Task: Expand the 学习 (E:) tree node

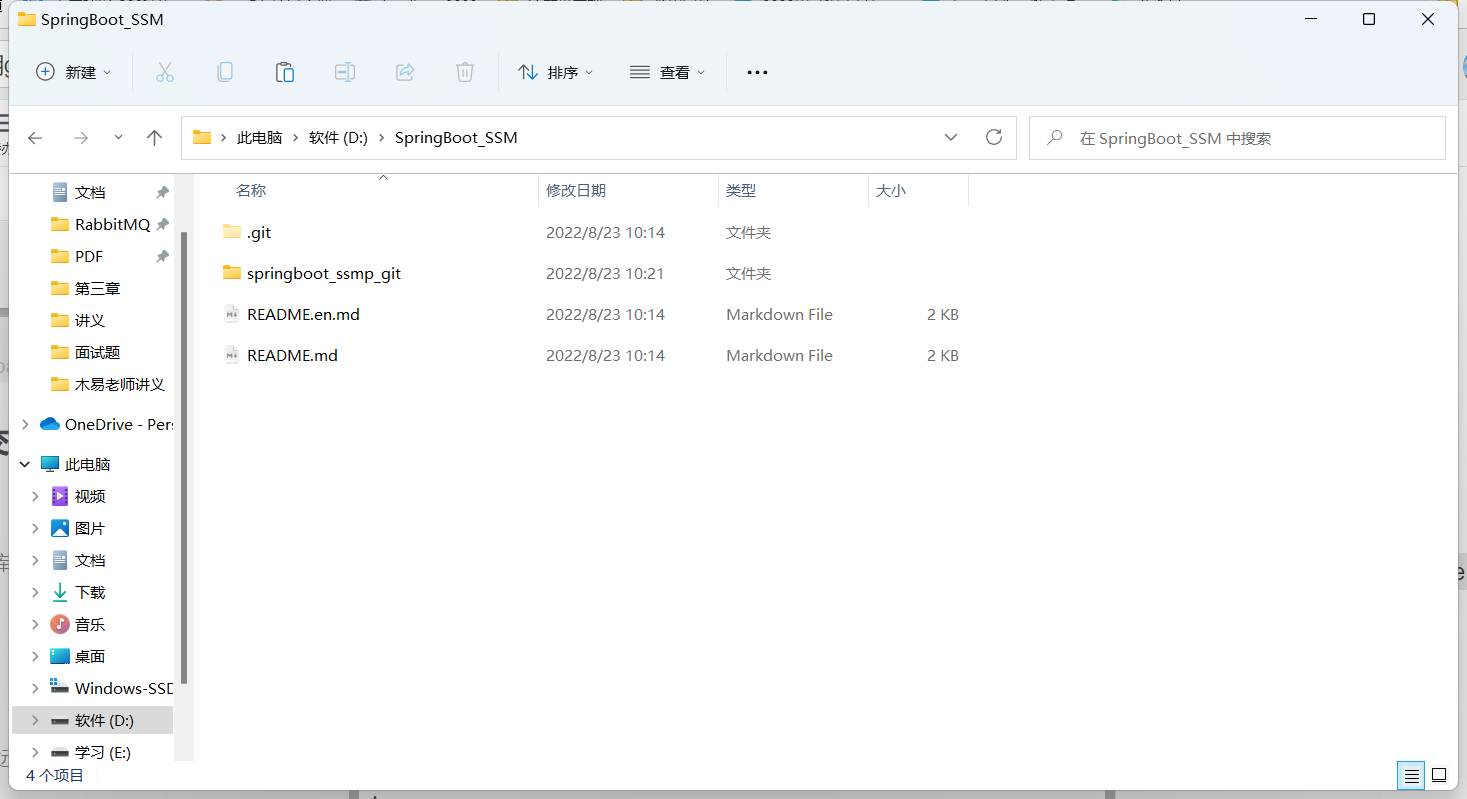Action: (36, 752)
